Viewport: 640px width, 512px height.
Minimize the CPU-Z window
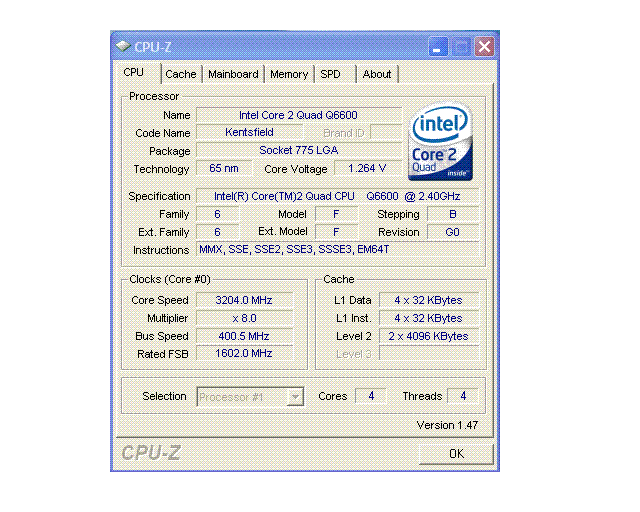(x=438, y=47)
